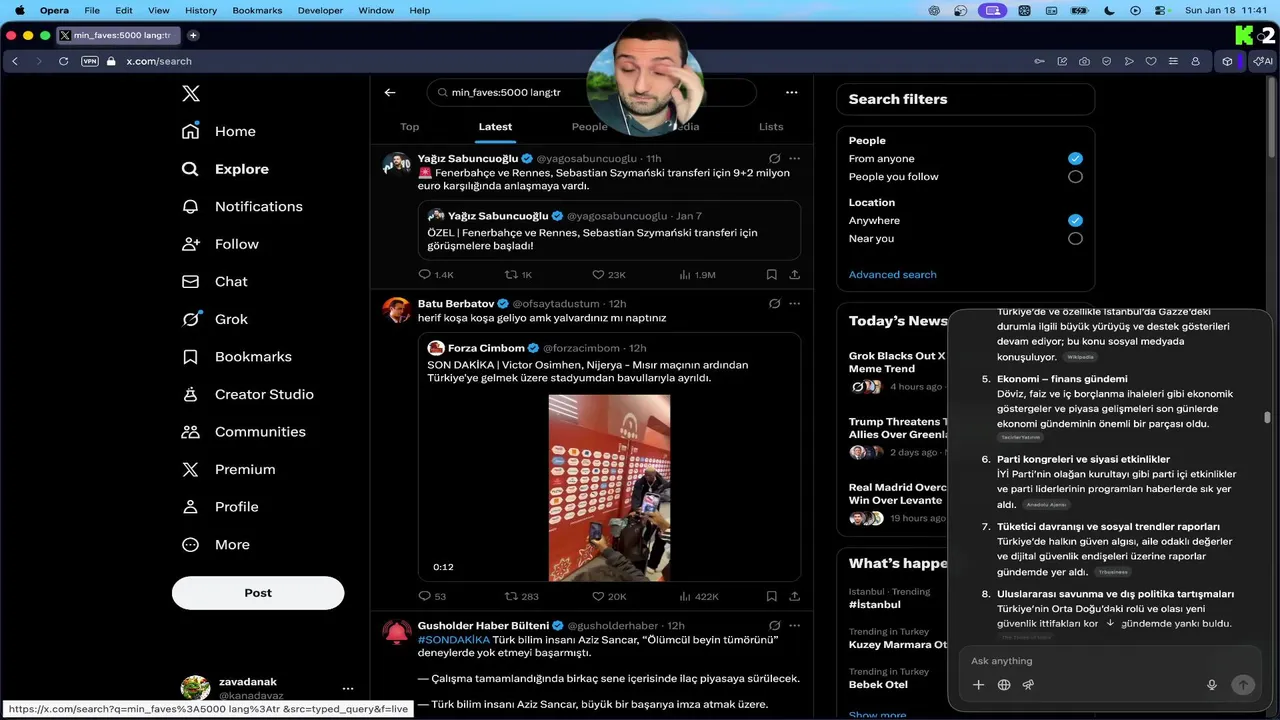Select the Anywhere location radio option

[x=1075, y=220]
